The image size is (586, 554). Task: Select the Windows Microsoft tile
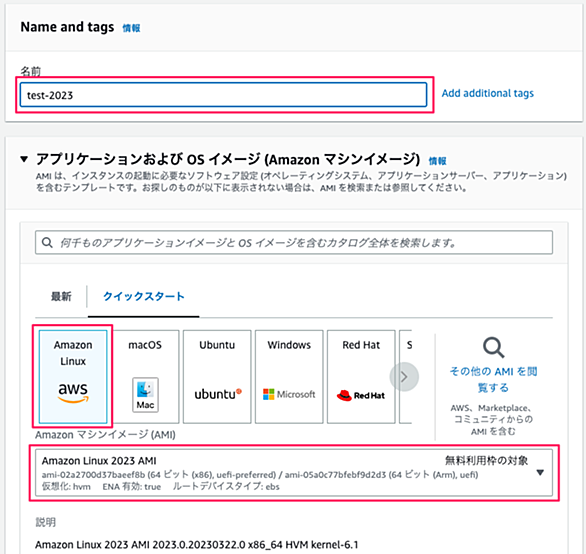[289, 376]
